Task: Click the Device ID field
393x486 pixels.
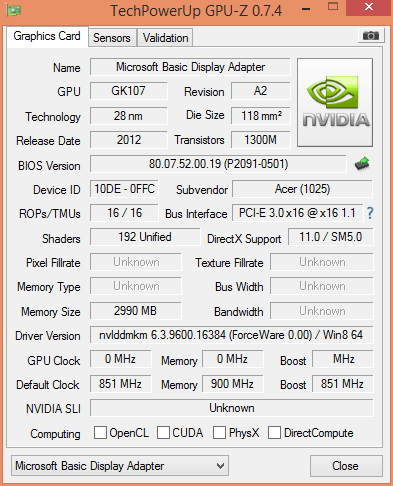Action: [124, 189]
